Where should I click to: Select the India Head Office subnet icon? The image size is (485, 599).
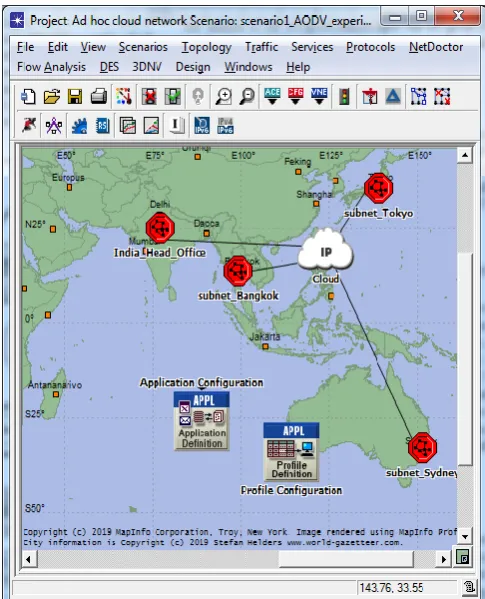coord(160,228)
